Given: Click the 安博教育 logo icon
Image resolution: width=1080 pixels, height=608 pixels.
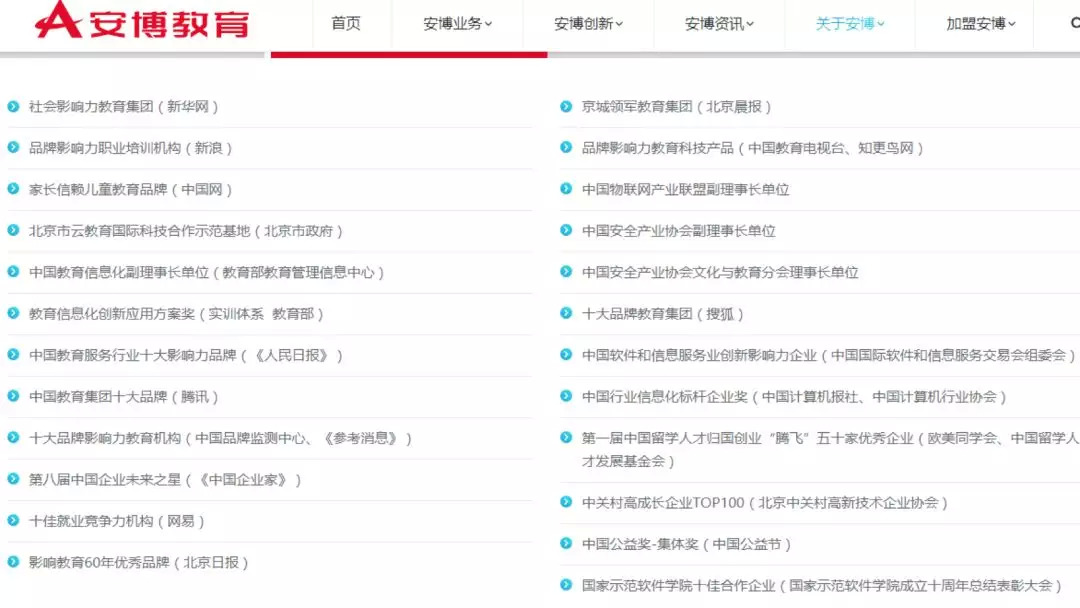Looking at the screenshot, I should tap(58, 20).
